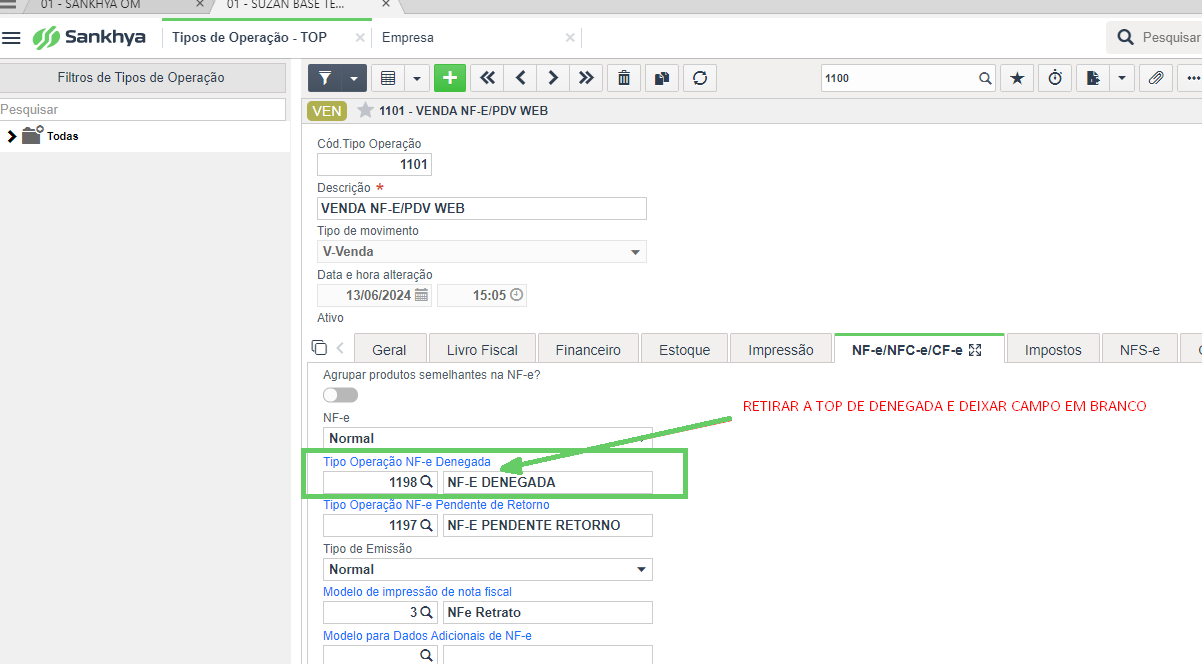The image size is (1202, 664).
Task: Go to the first record
Action: [487, 78]
